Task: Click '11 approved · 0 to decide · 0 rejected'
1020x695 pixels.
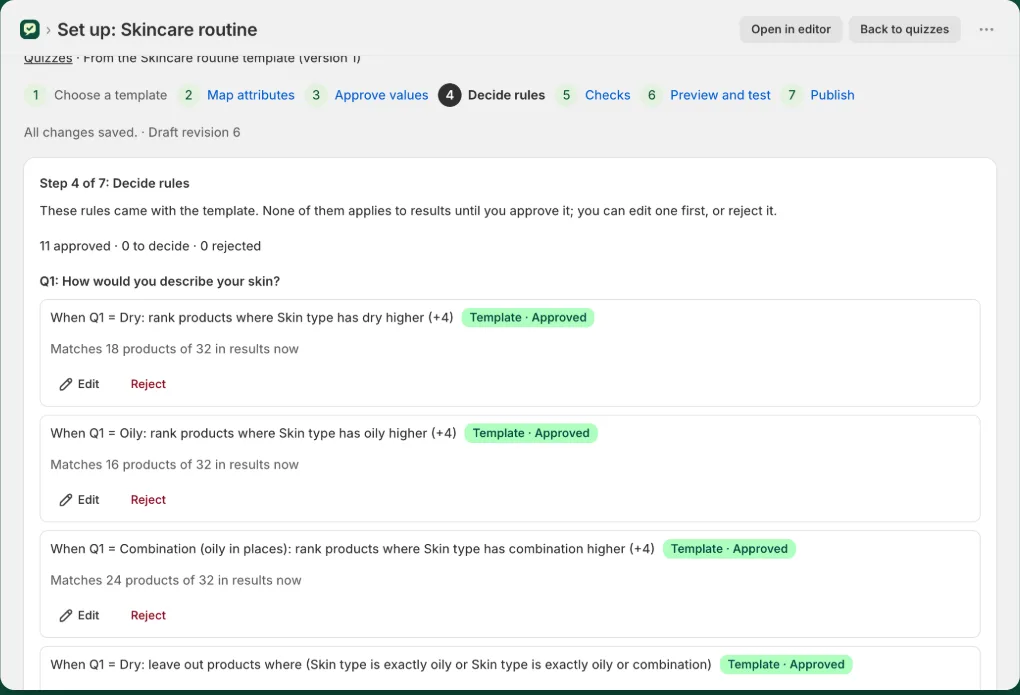Action: [x=150, y=246]
